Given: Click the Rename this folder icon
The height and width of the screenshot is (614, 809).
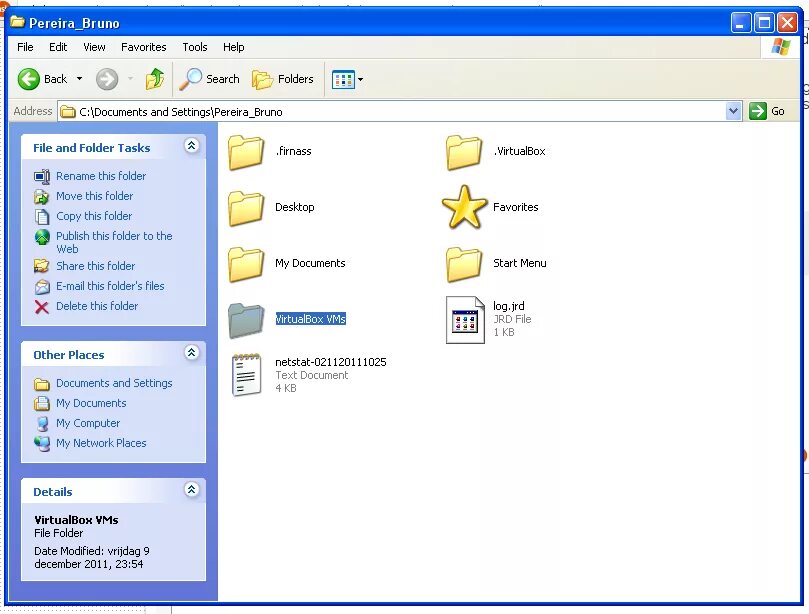Looking at the screenshot, I should point(42,176).
